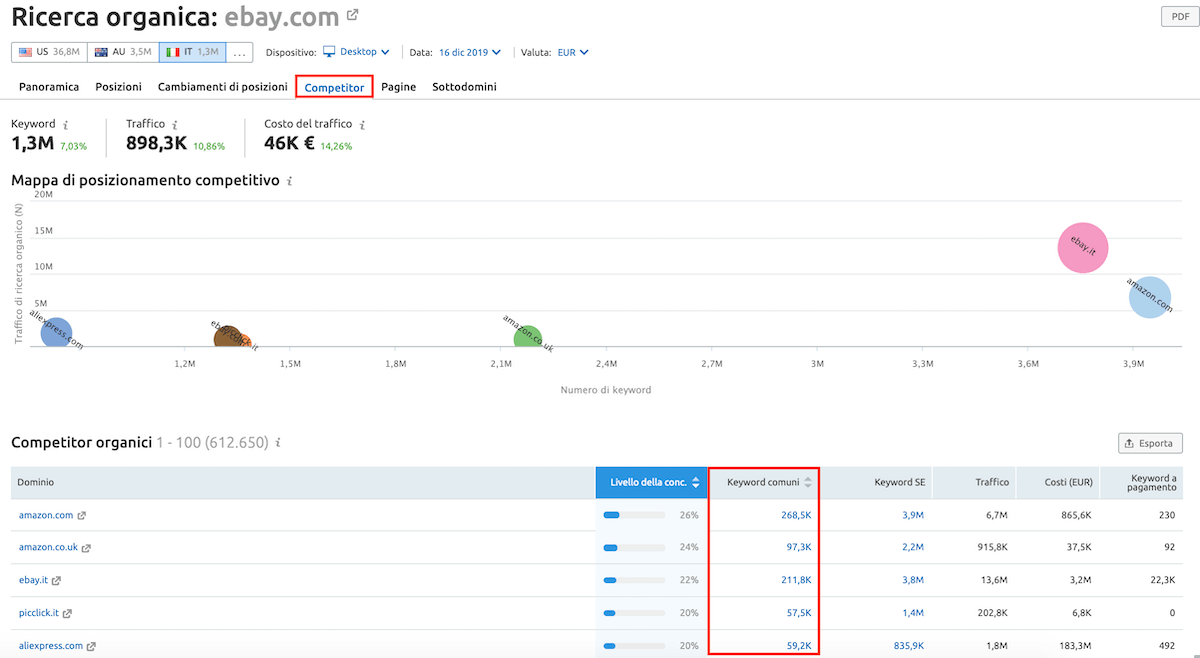Click the Desktop monitor icon near Dispositivo

[x=331, y=51]
